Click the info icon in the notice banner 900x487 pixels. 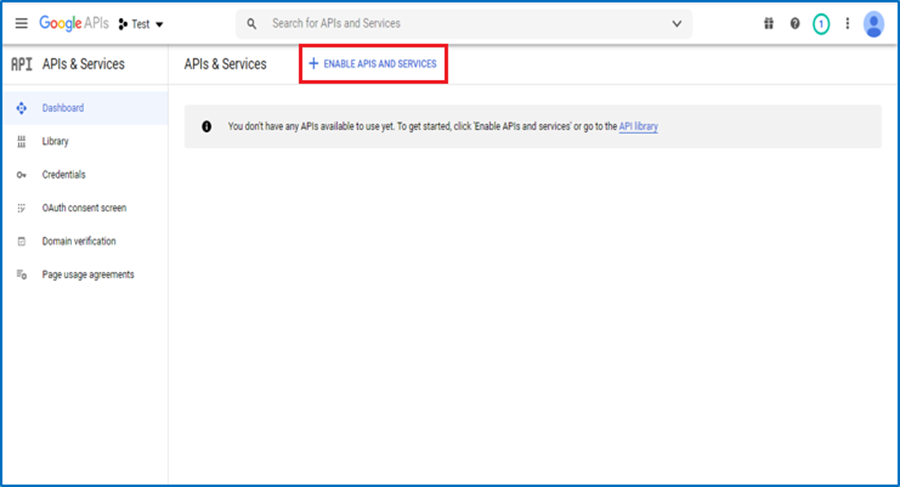point(207,127)
